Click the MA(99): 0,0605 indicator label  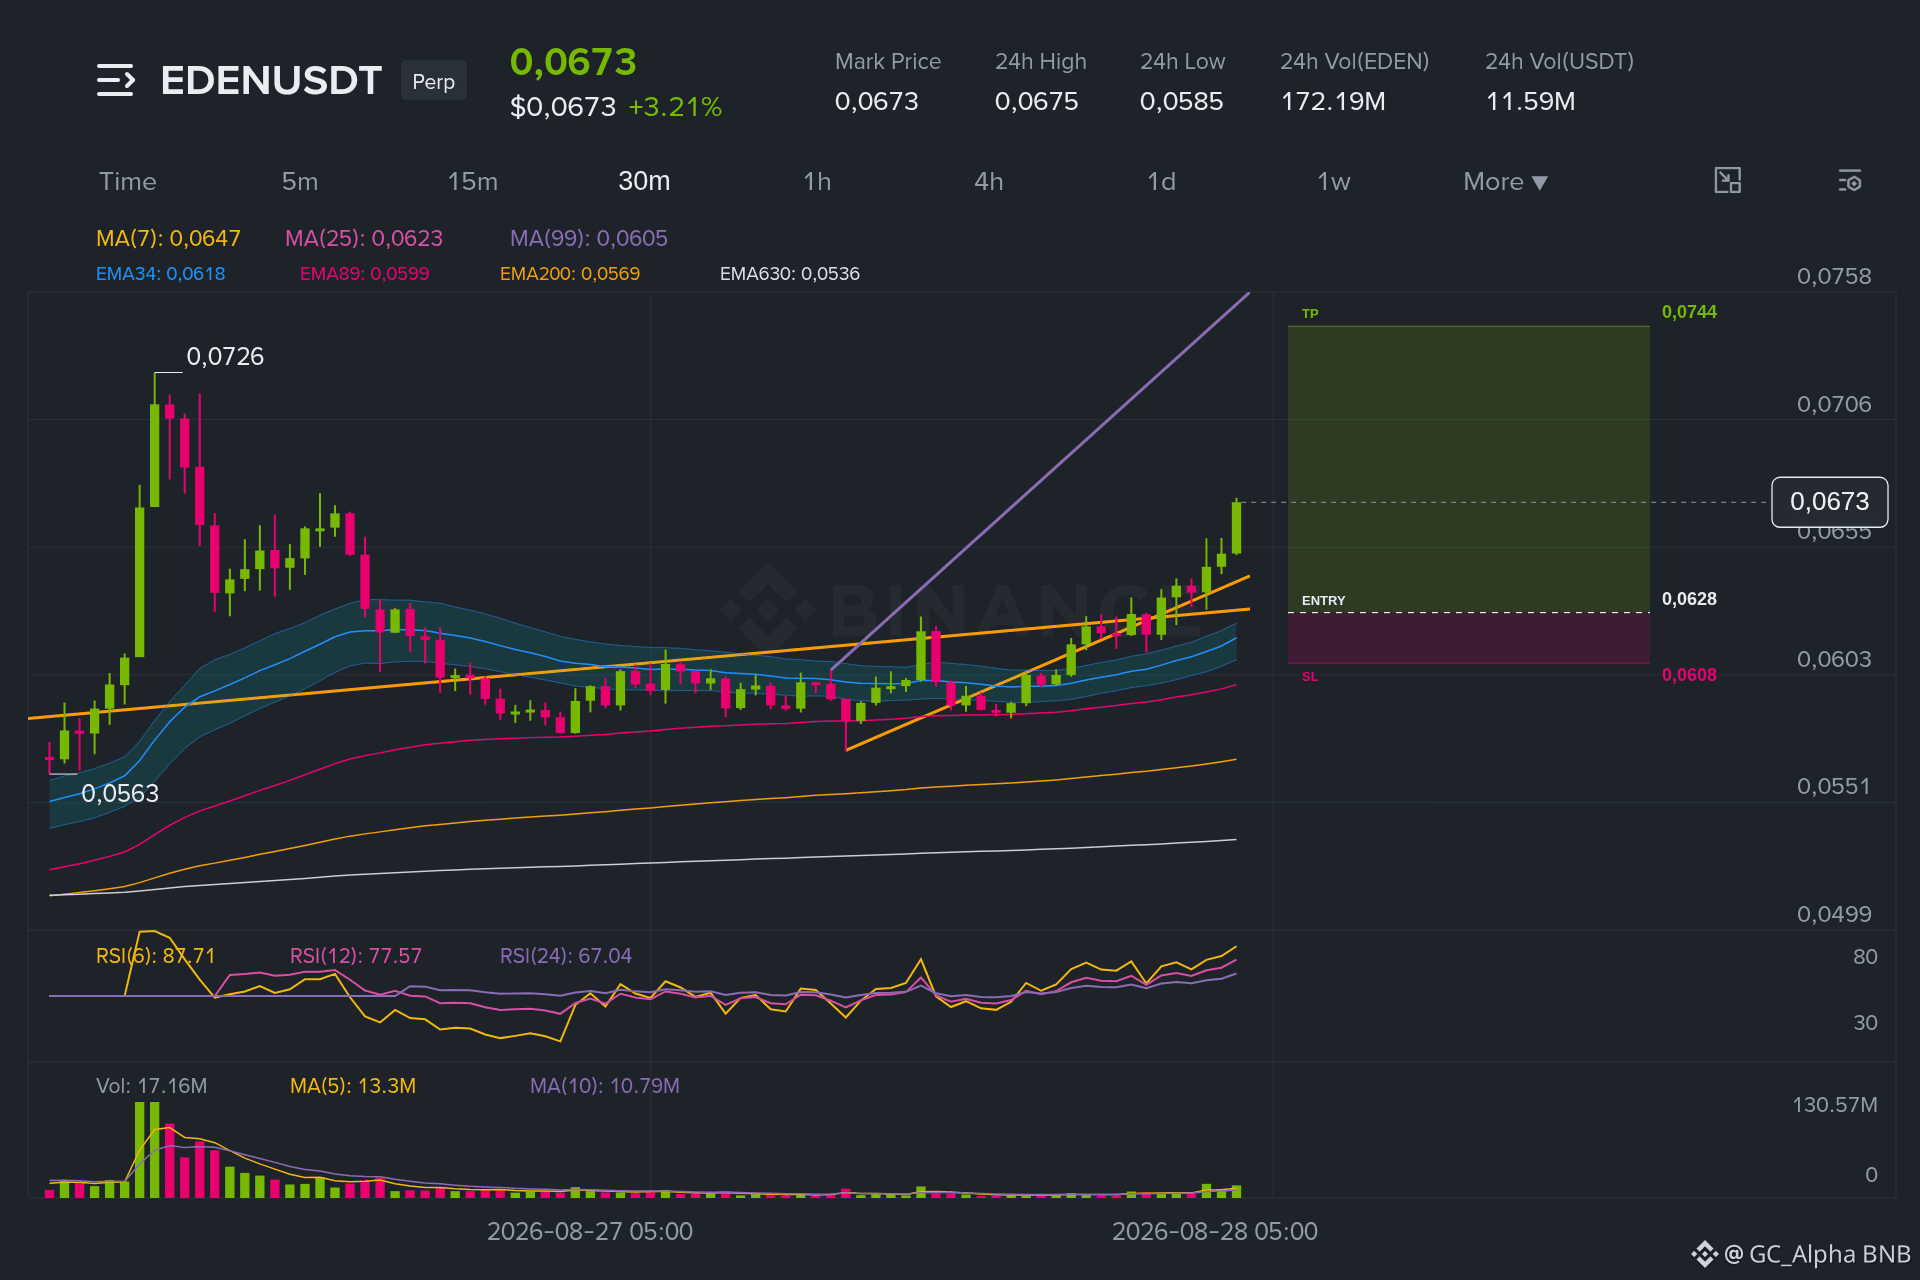tap(589, 238)
